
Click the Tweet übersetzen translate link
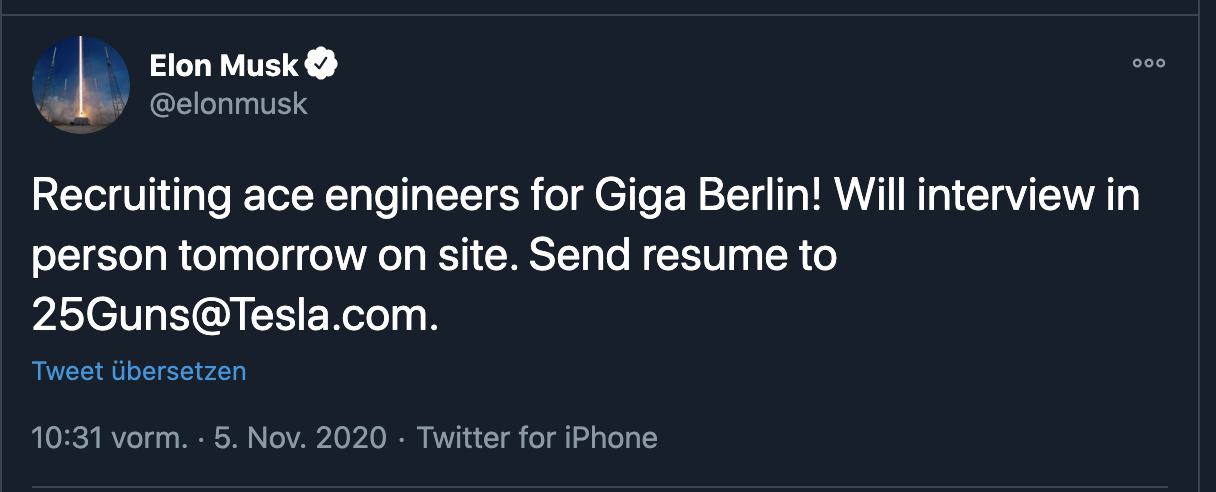point(139,372)
